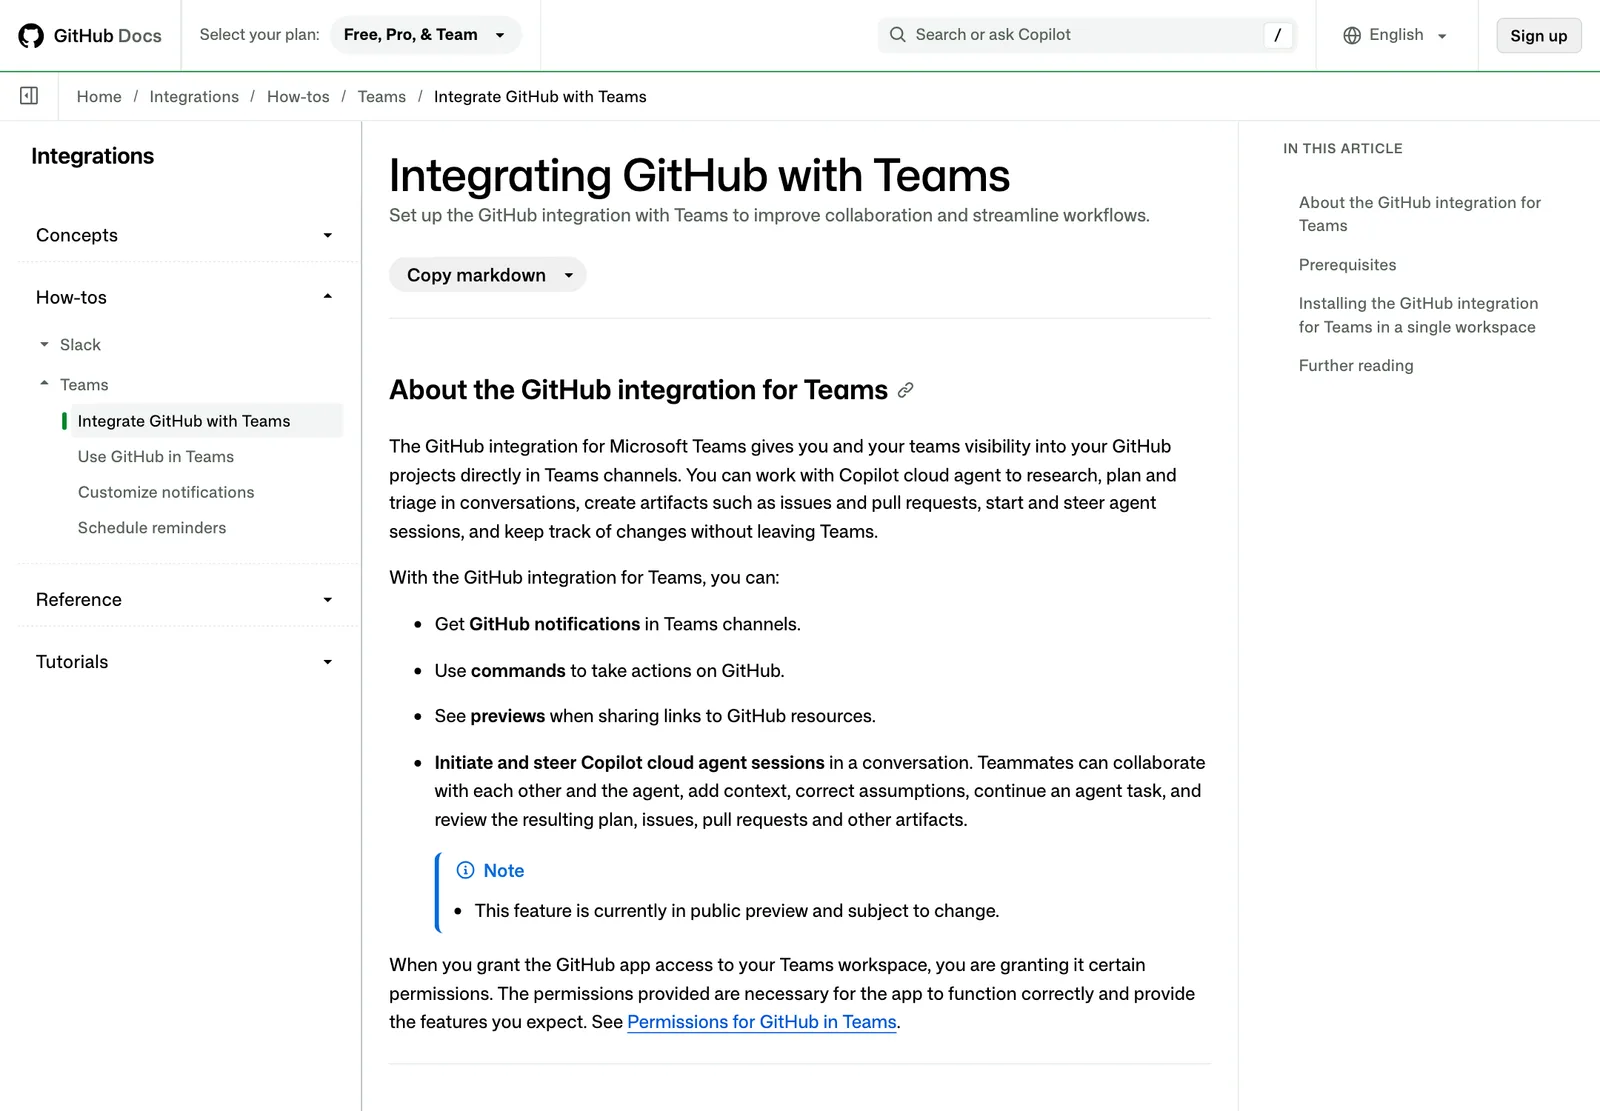
Task: Go to Integrations breadcrumb
Action: click(x=194, y=97)
